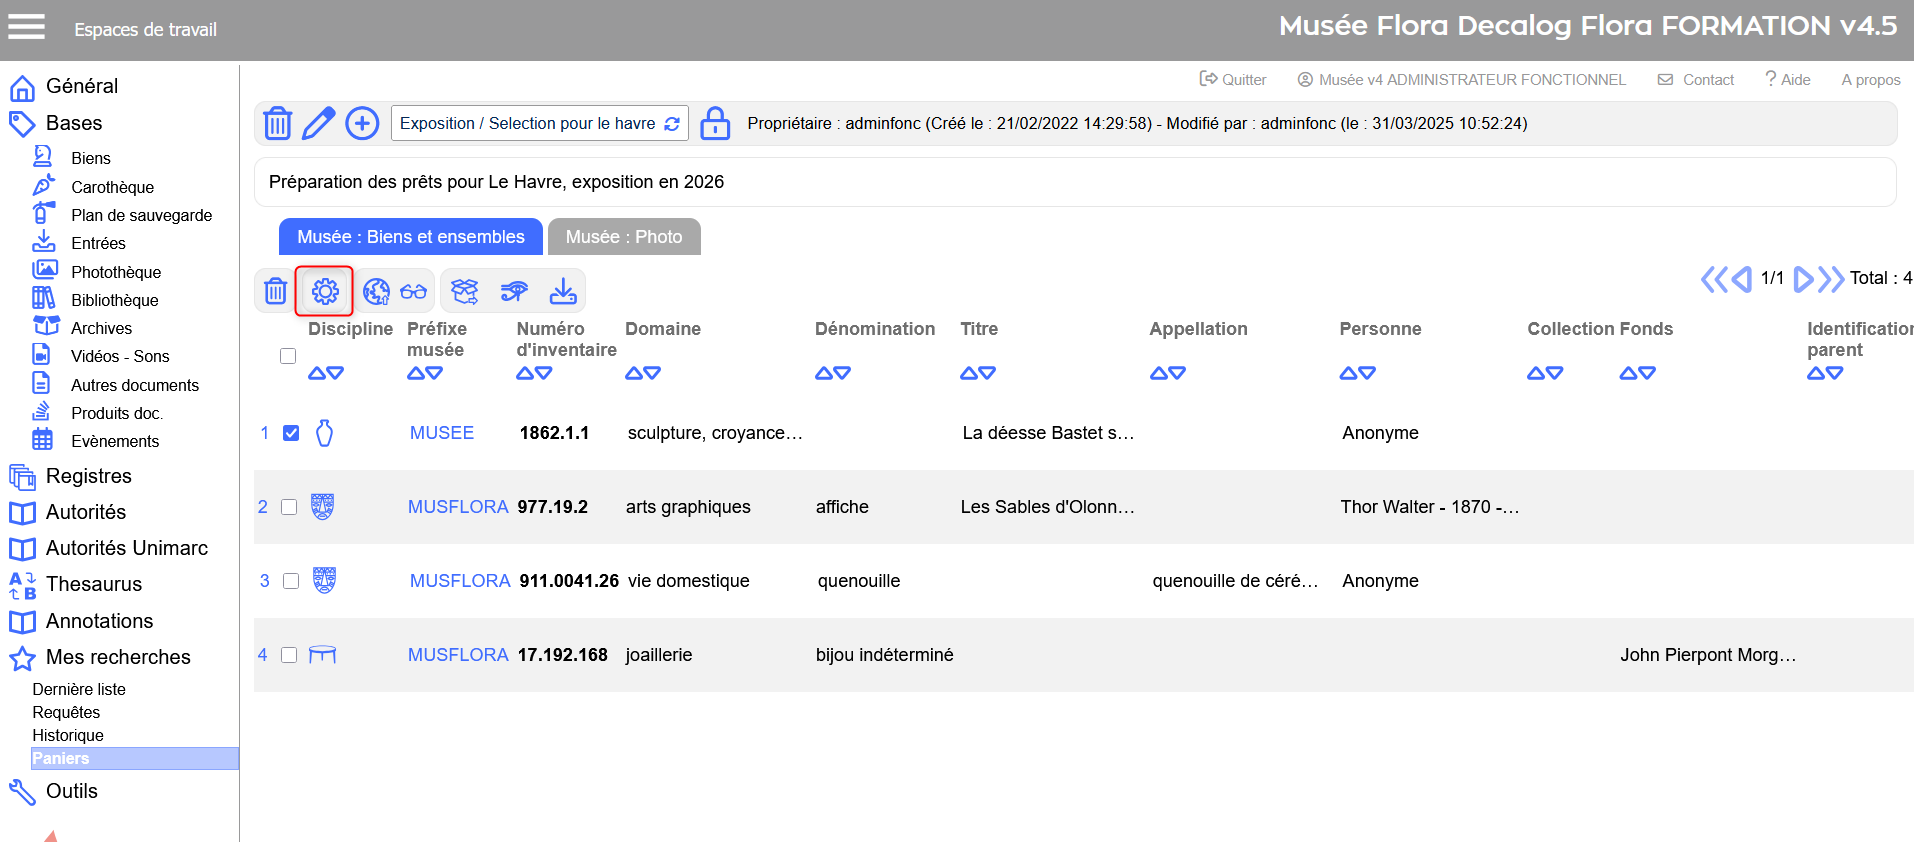Click the pencil icon to edit the basket
Viewport: 1914px width, 842px height.
click(318, 123)
